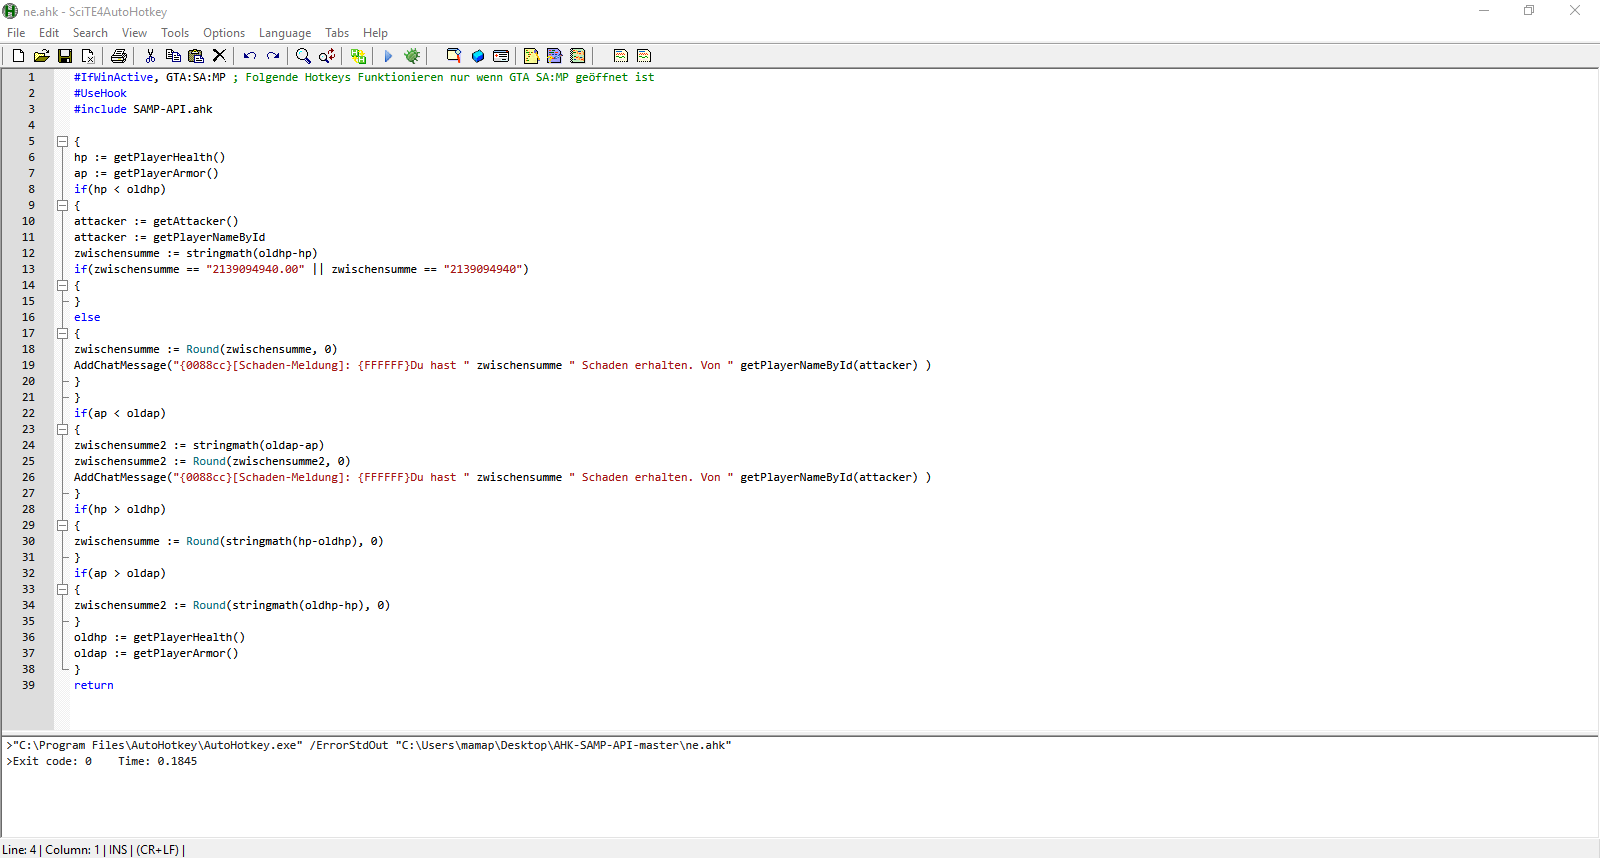Start debugging with the green bug icon
Viewport: 1600px width, 858px height.
(411, 56)
